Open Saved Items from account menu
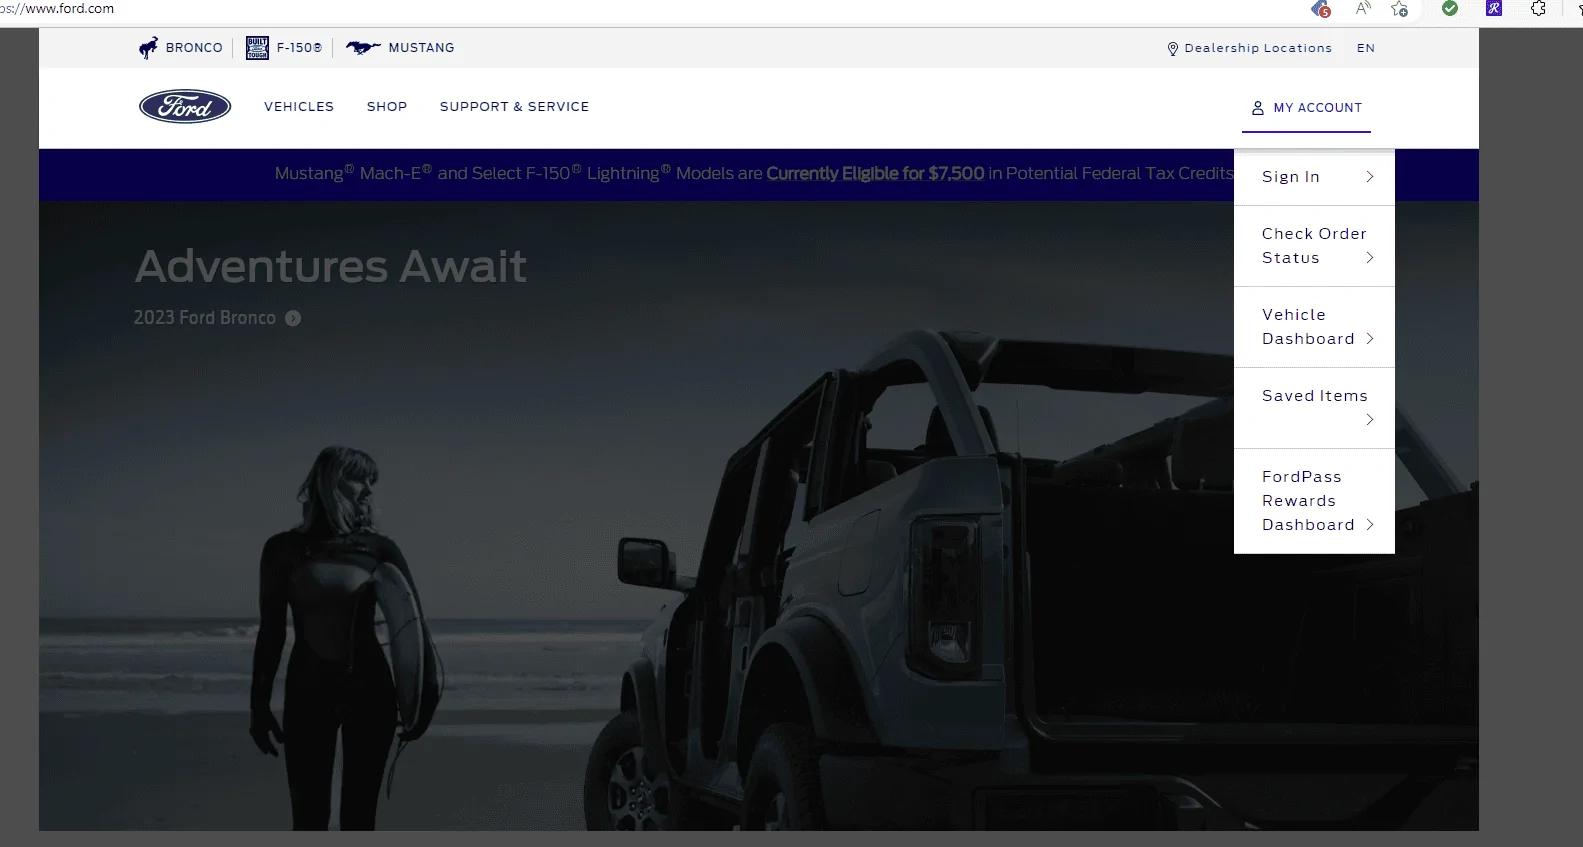1583x847 pixels. click(1314, 408)
